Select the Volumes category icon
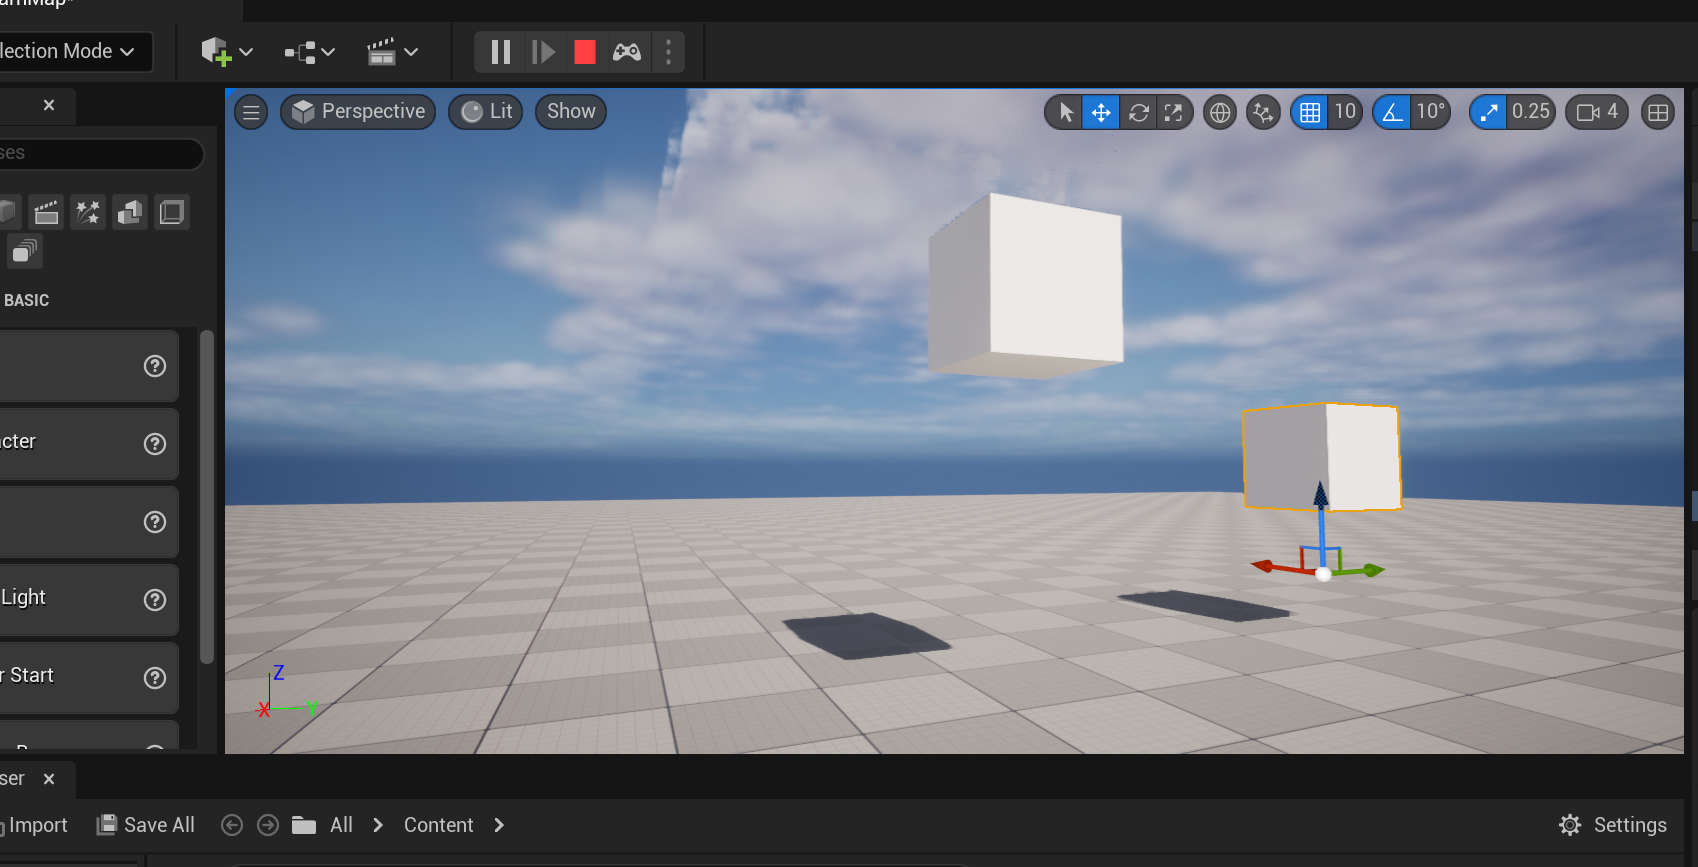The image size is (1698, 867). click(172, 212)
